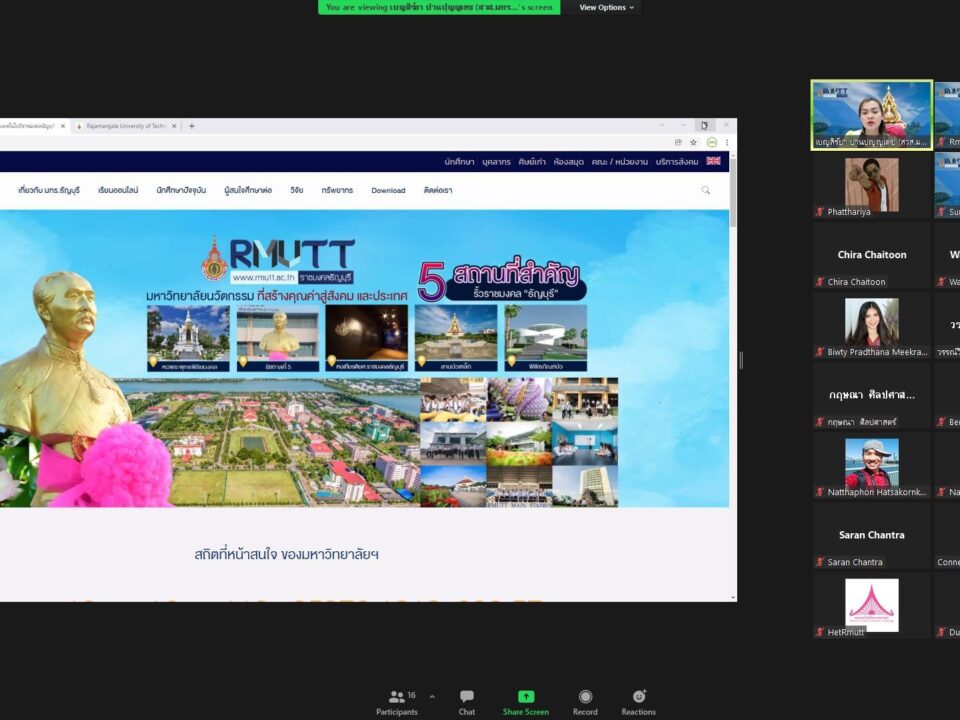Click the muted mic icon beside Chira Chaitoon
Screen dimensions: 960x720
[x=820, y=282]
